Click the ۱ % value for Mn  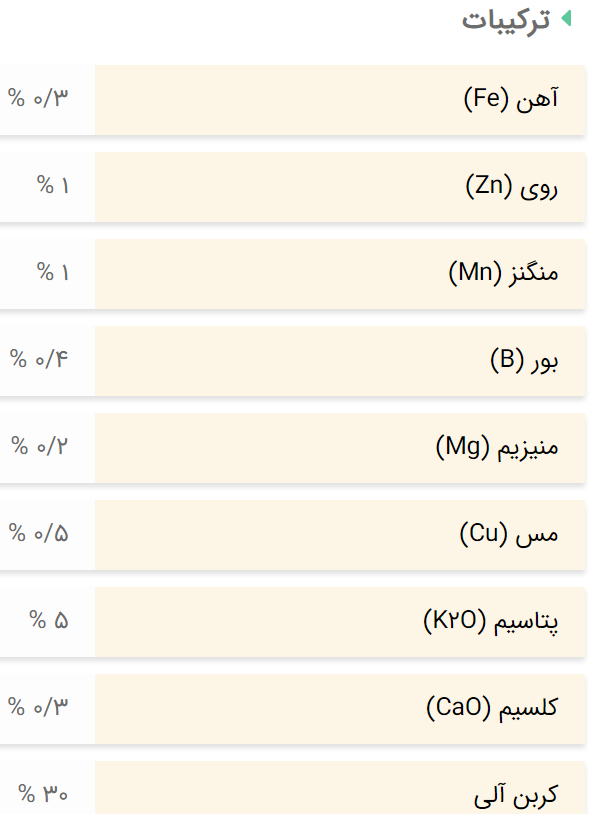(x=52, y=272)
